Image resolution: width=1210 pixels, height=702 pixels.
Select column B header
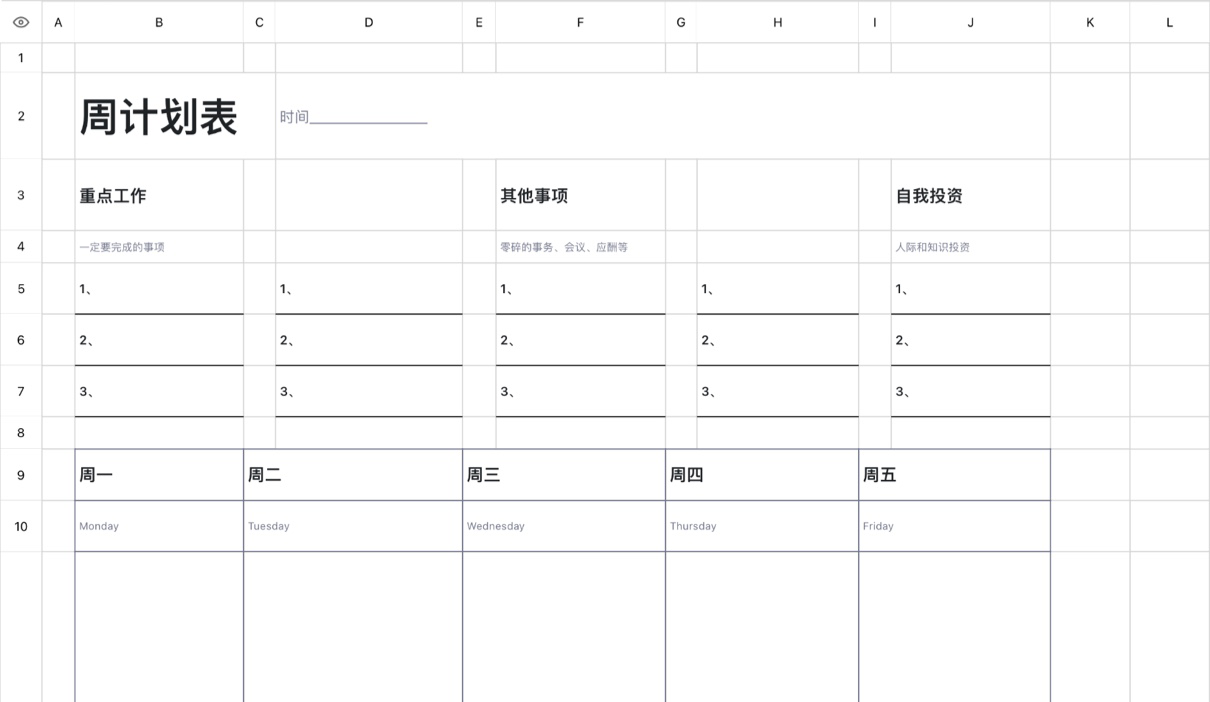159,22
